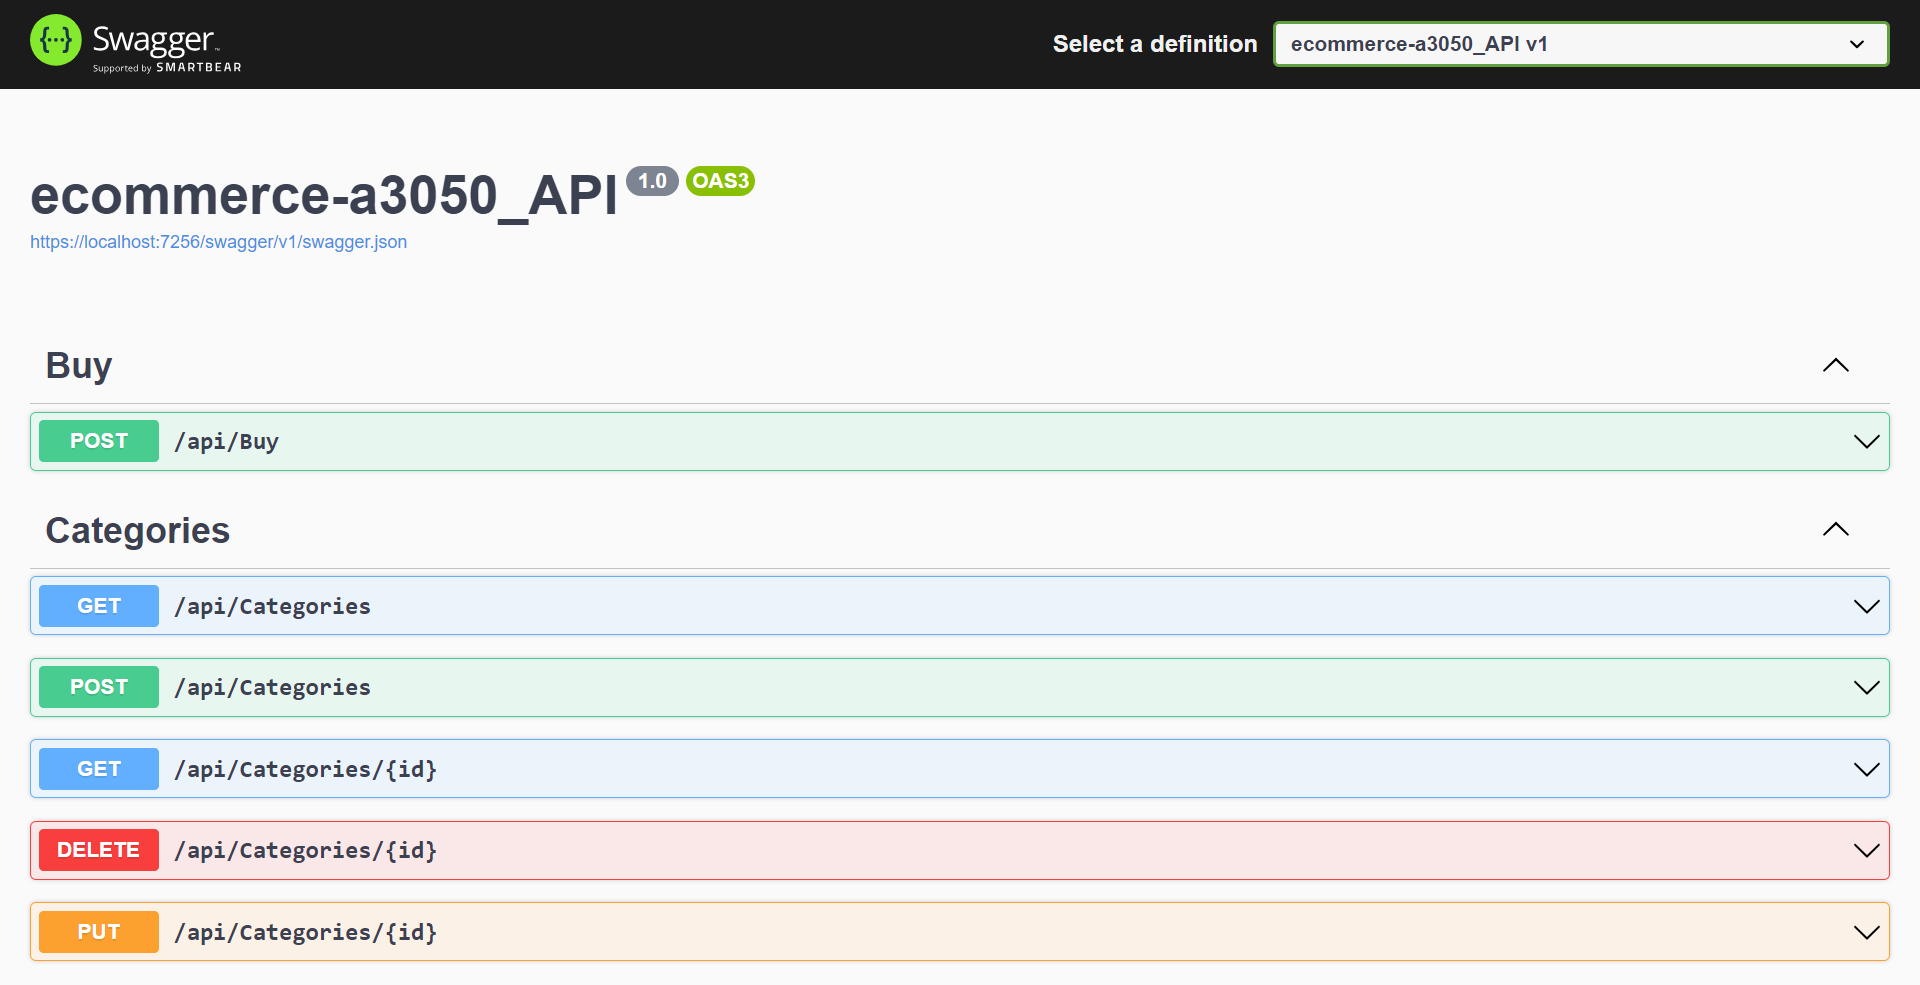Expand POST /api/Categories using its chevron
This screenshot has width=1920, height=985.
[1866, 688]
